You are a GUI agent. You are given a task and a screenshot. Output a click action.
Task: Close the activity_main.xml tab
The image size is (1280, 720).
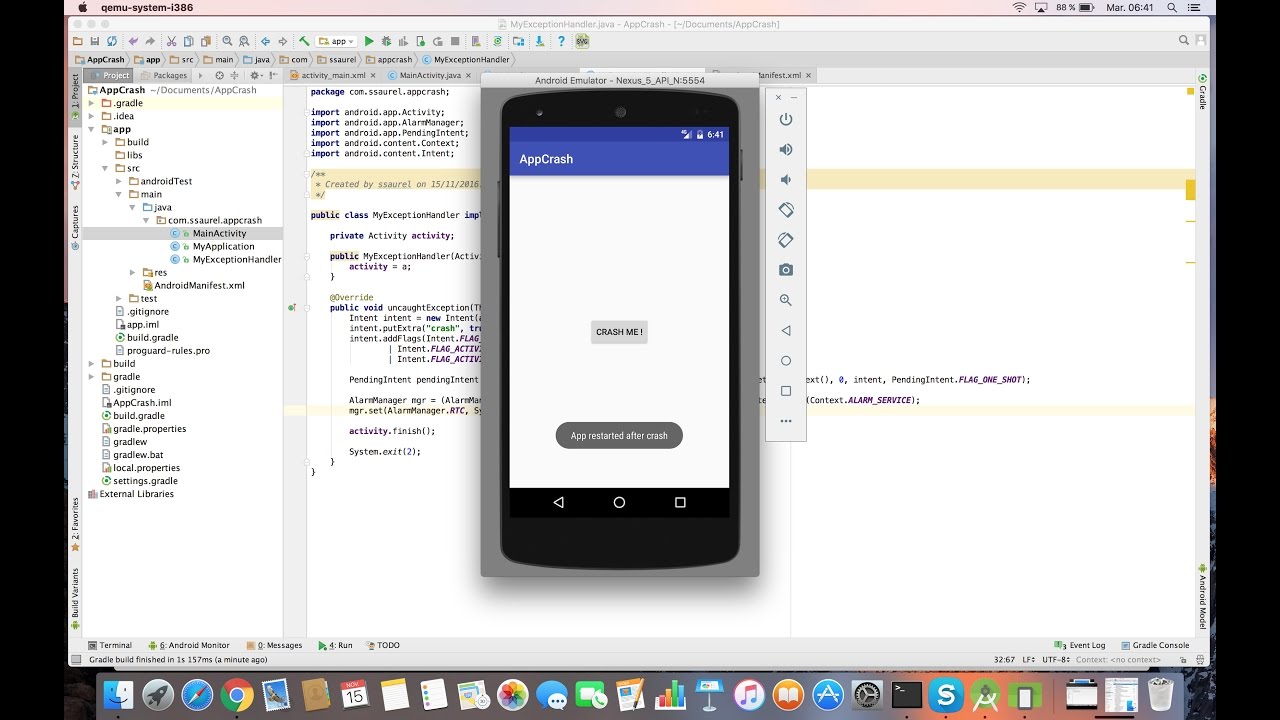pyautogui.click(x=373, y=75)
